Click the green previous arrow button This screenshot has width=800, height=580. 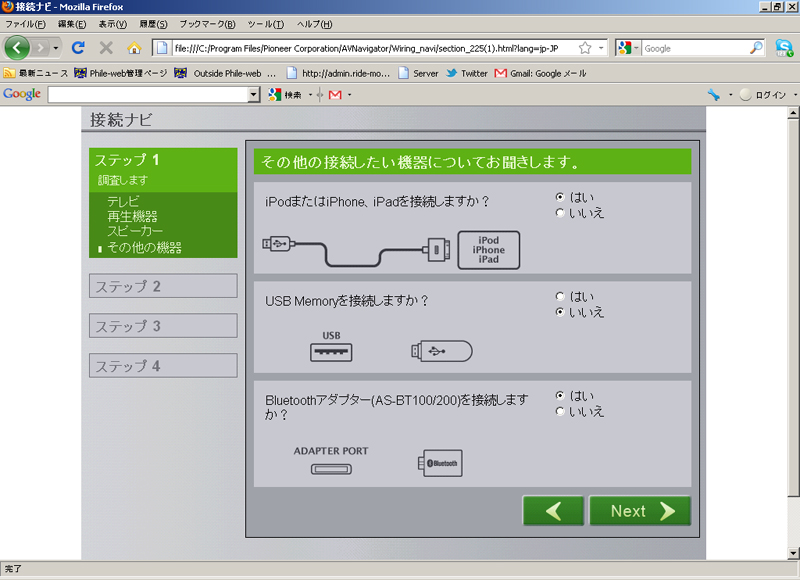(553, 511)
